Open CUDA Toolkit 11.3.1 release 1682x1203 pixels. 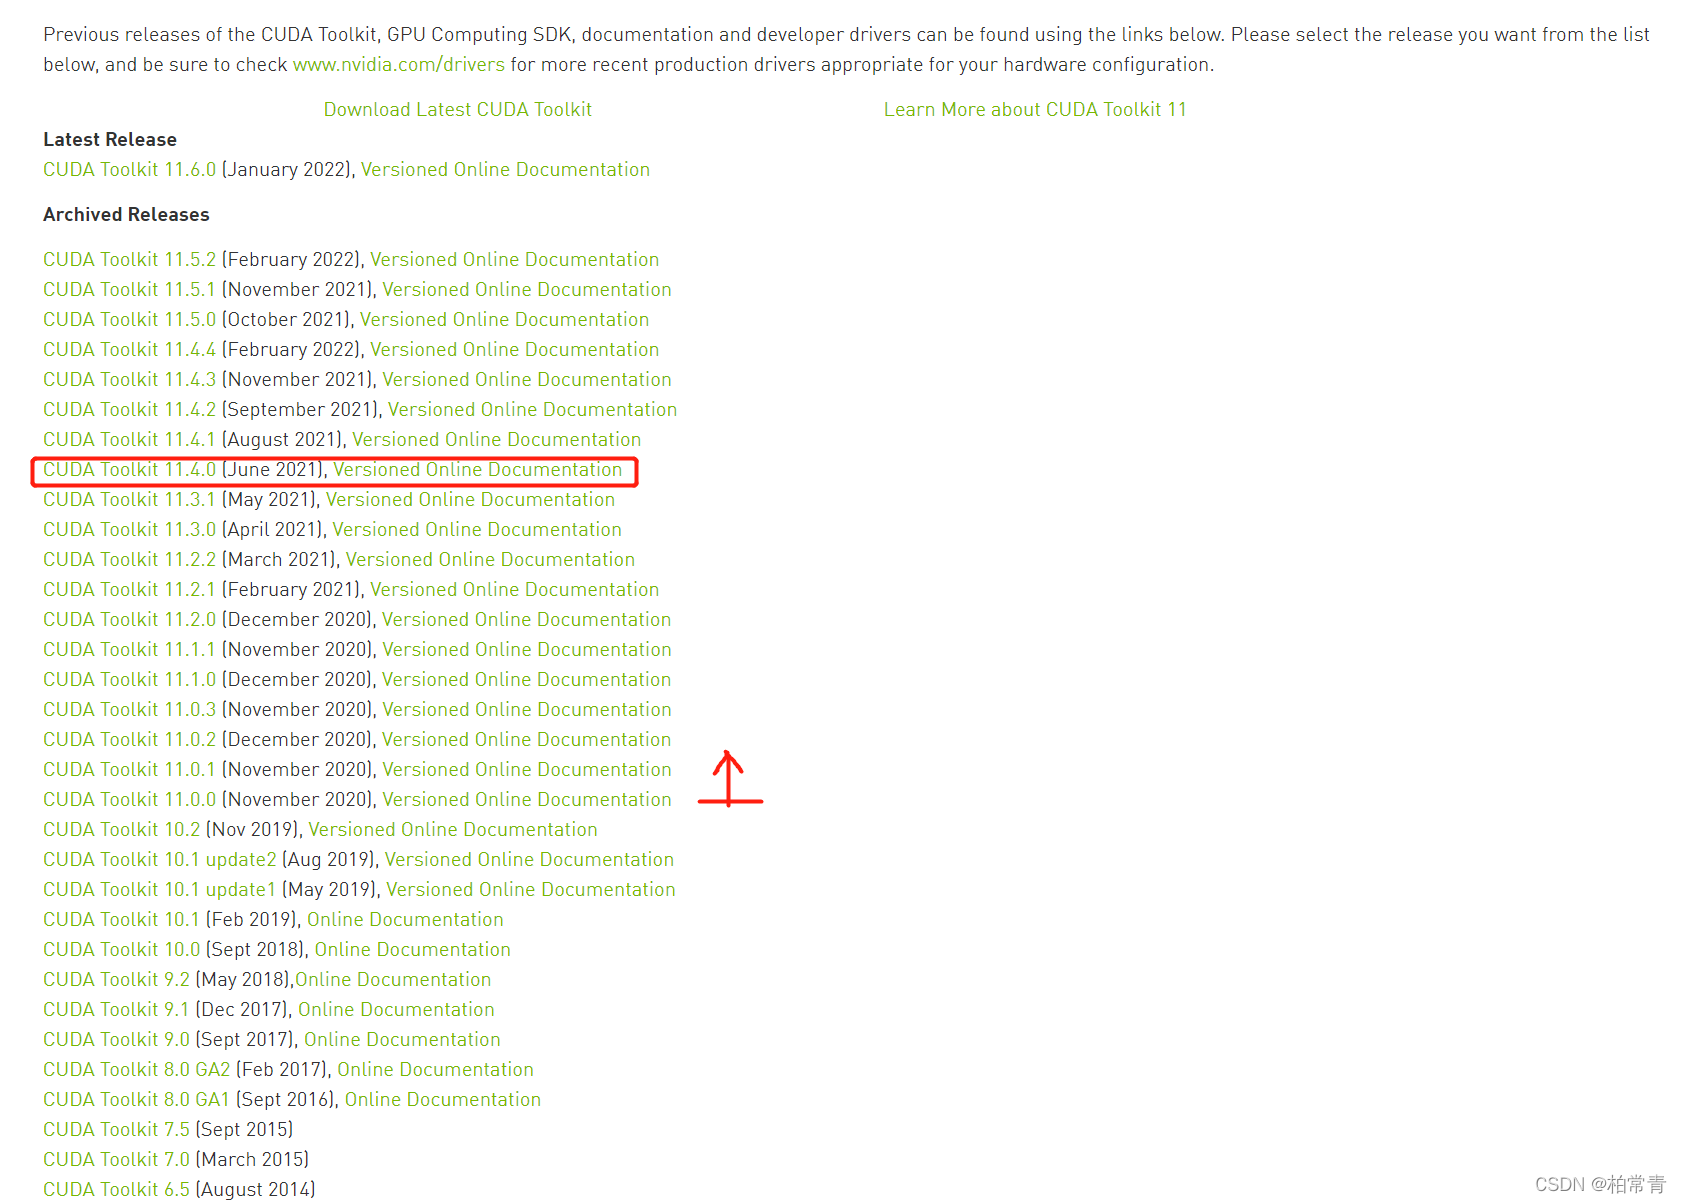(128, 499)
